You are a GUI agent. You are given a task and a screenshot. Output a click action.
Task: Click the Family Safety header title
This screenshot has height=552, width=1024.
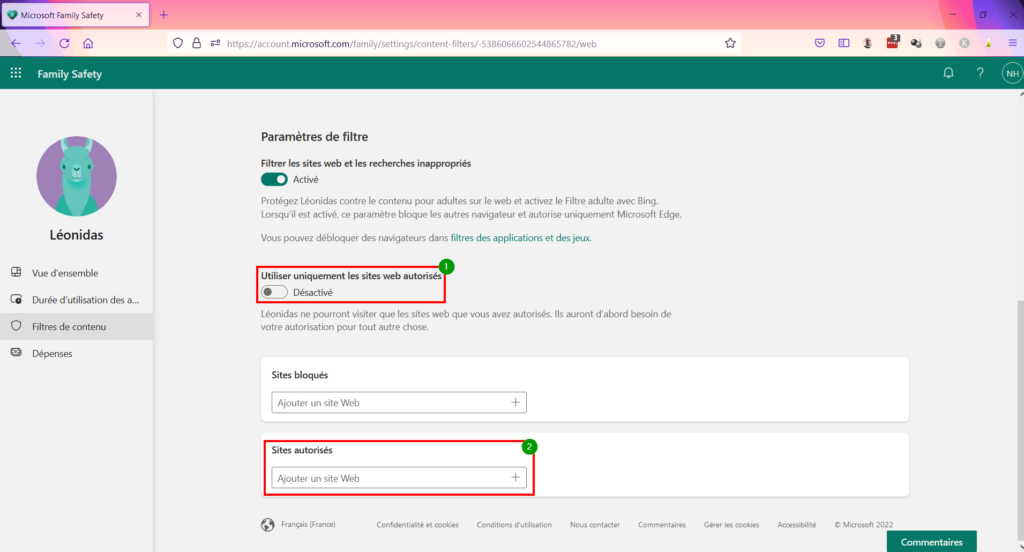pos(69,74)
